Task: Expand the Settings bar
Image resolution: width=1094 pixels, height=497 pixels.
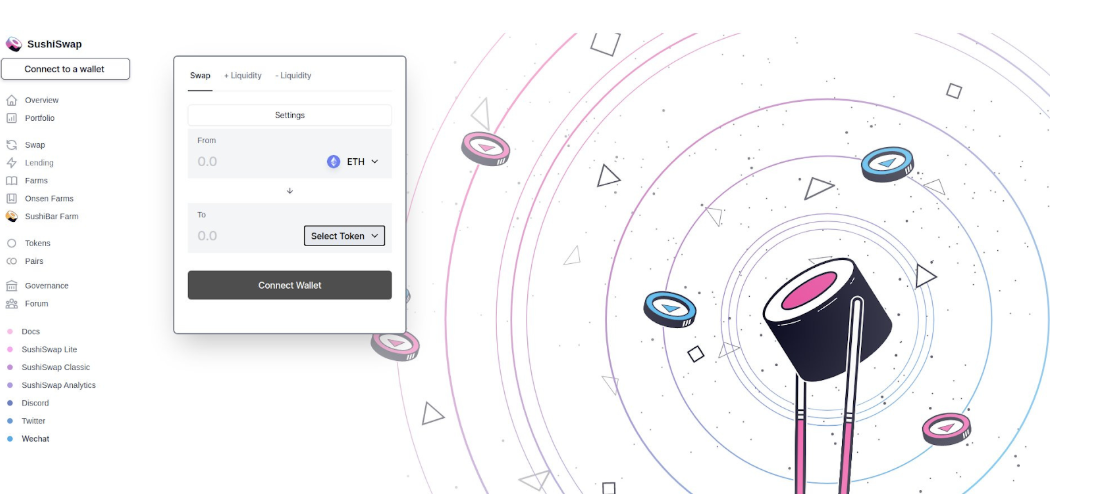Action: pos(289,115)
